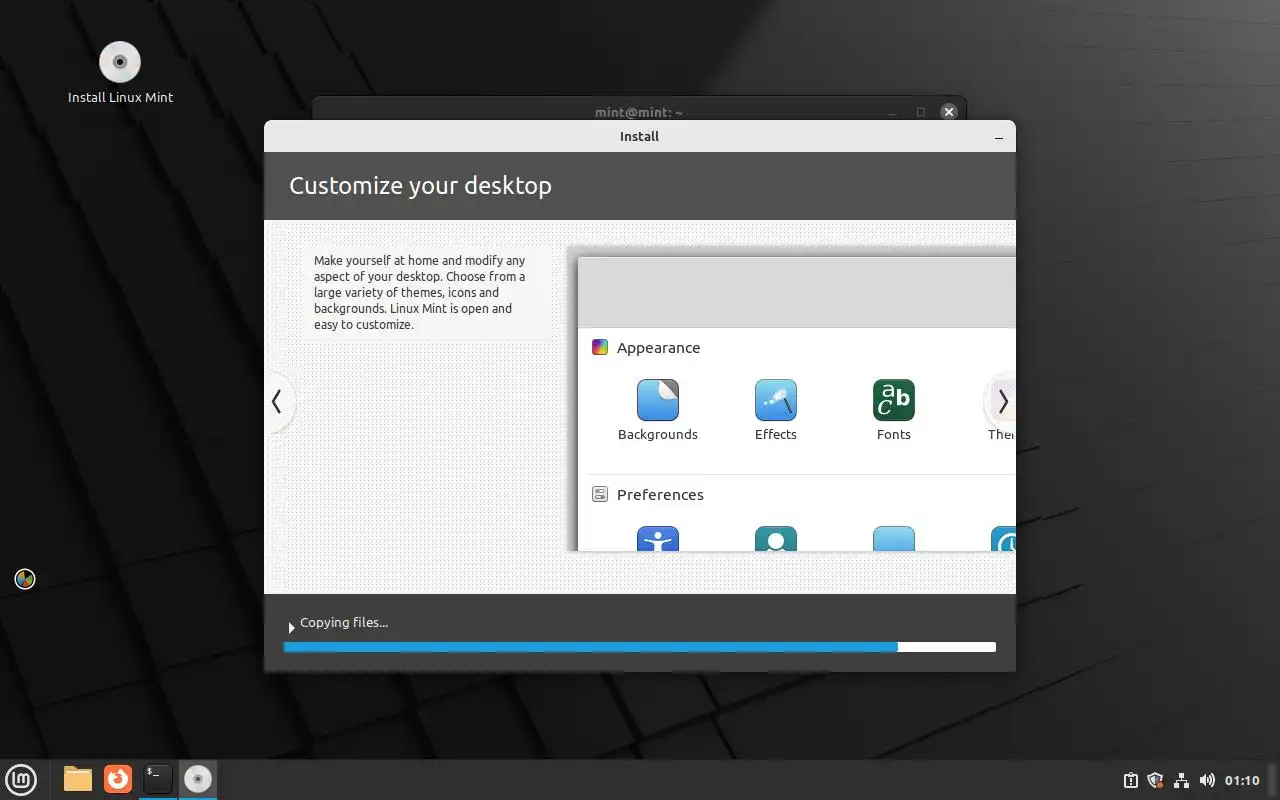Go back to the previous installer slide
The width and height of the screenshot is (1280, 800).
click(x=277, y=402)
